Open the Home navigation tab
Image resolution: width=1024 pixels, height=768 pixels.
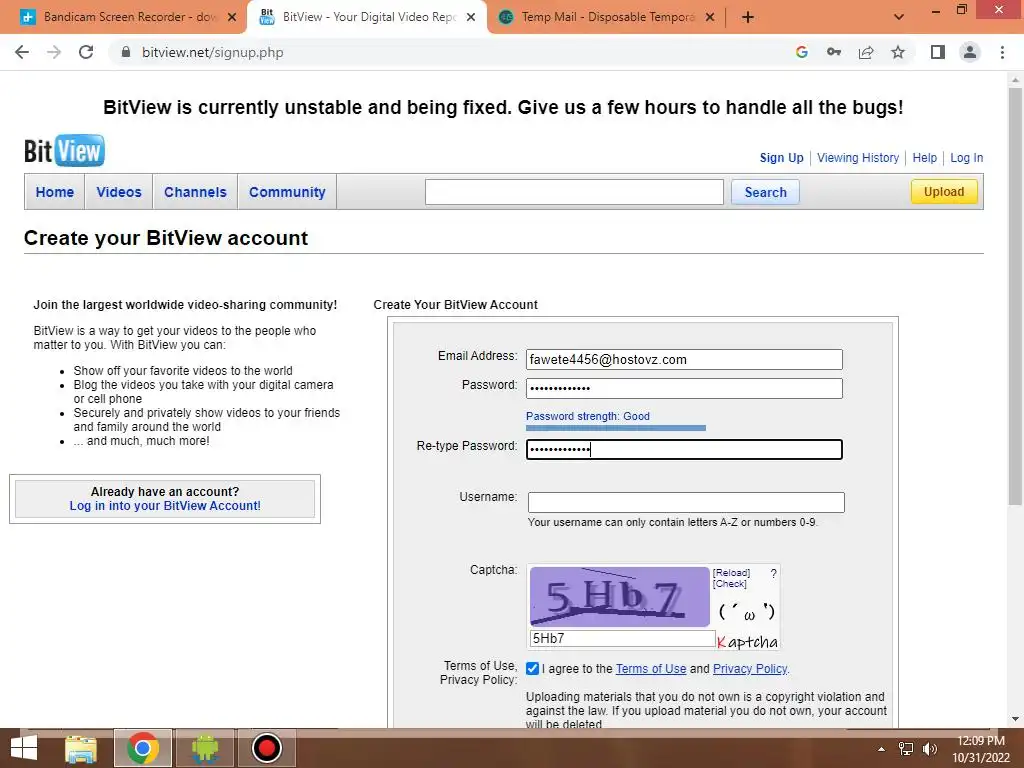pos(55,192)
